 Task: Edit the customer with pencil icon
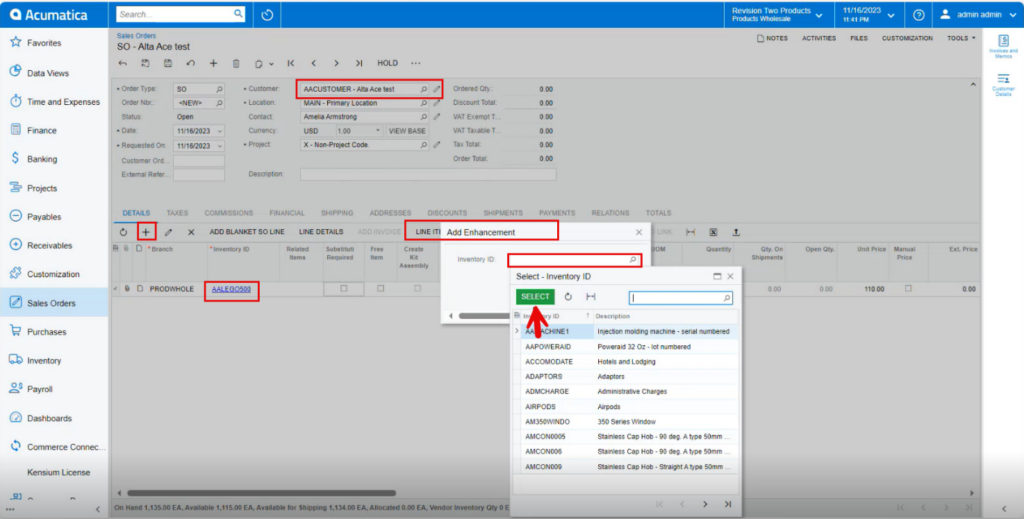(437, 89)
